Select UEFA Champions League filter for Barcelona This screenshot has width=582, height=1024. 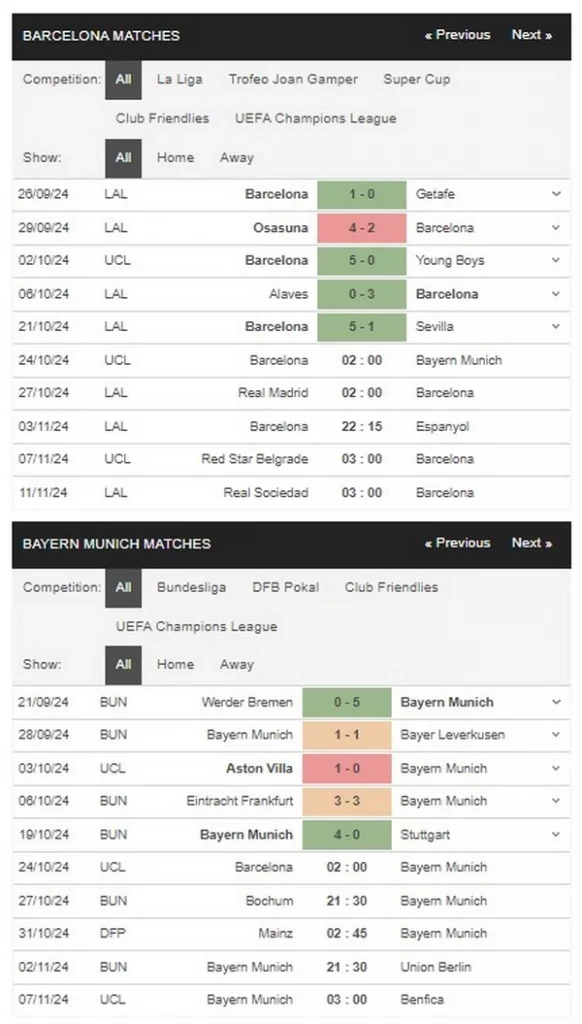[315, 118]
